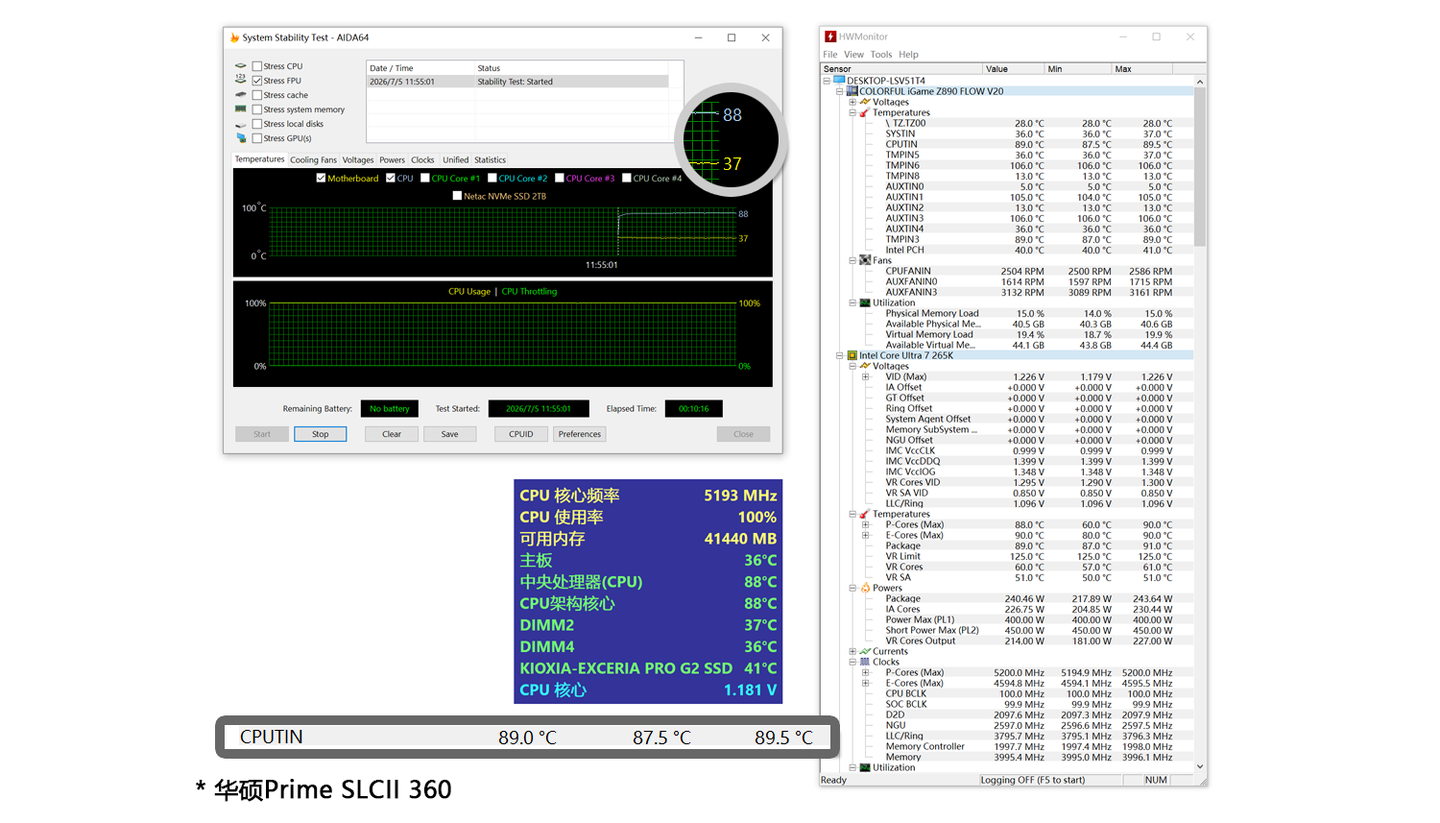The height and width of the screenshot is (823, 1440).
Task: Click the motherboard icon beside COLORFUL iGame Z890
Action: (x=851, y=91)
